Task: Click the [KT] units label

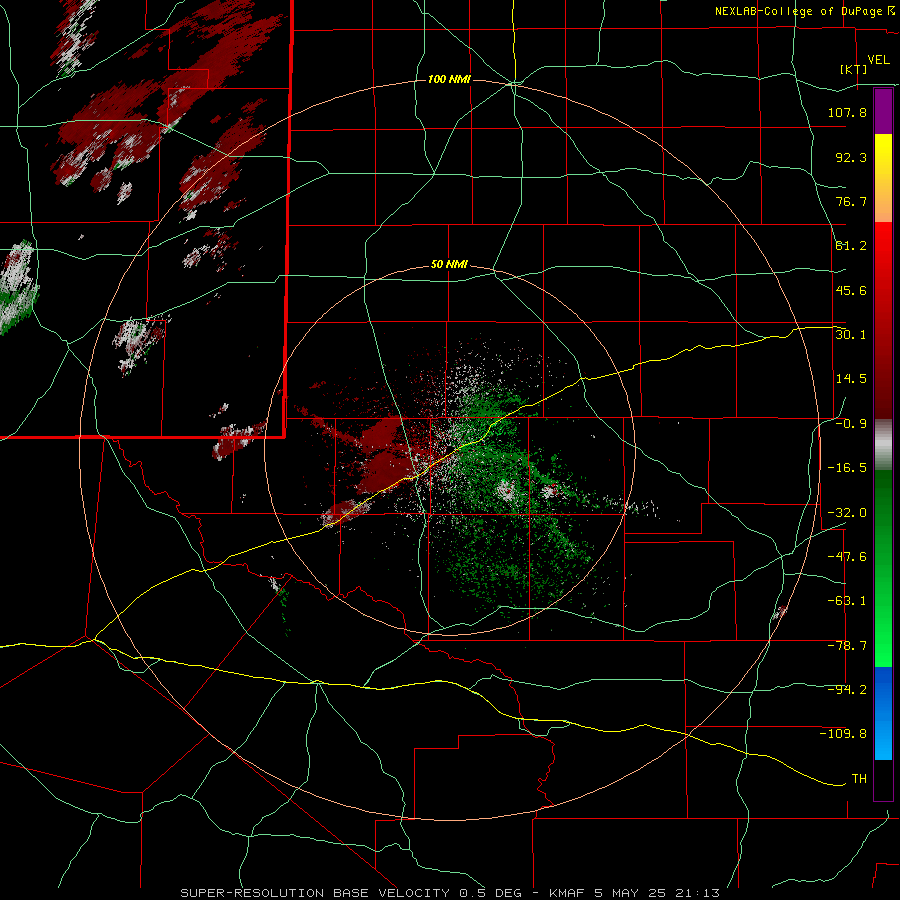Action: coord(854,69)
